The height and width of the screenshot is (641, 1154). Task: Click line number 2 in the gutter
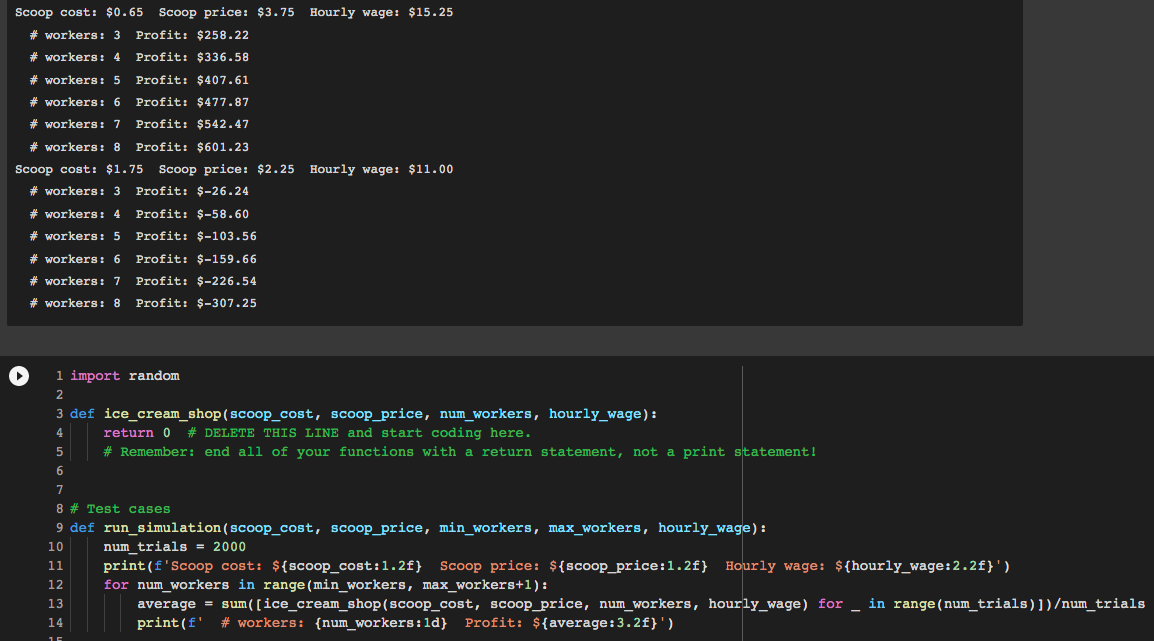coord(60,395)
